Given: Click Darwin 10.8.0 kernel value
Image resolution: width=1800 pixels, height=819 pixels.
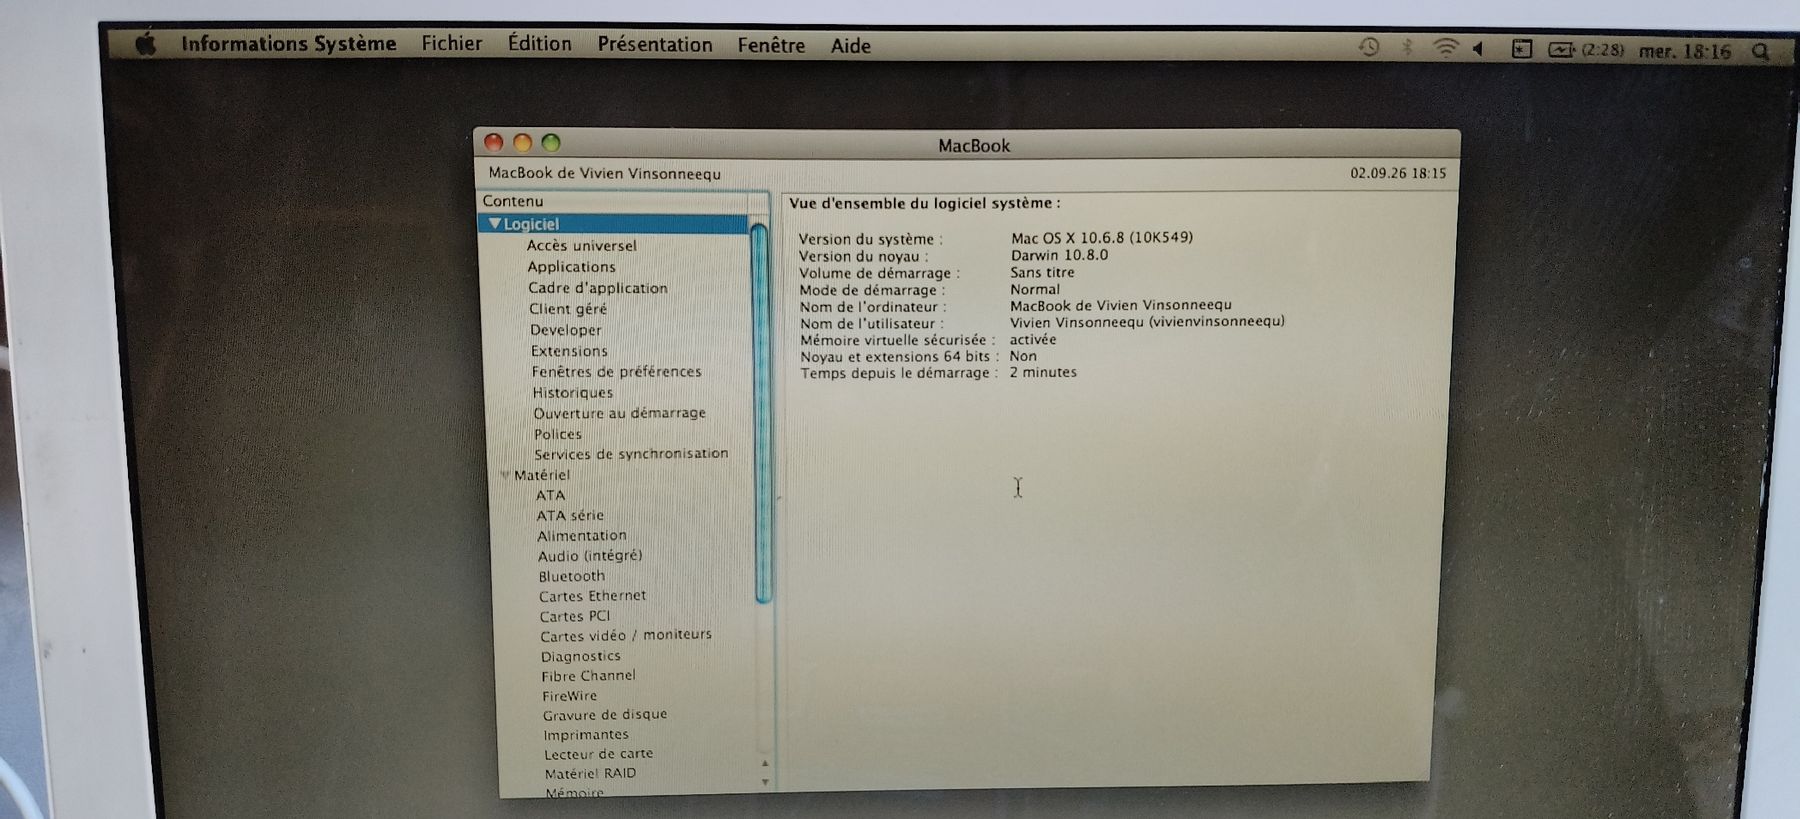Looking at the screenshot, I should [1059, 255].
